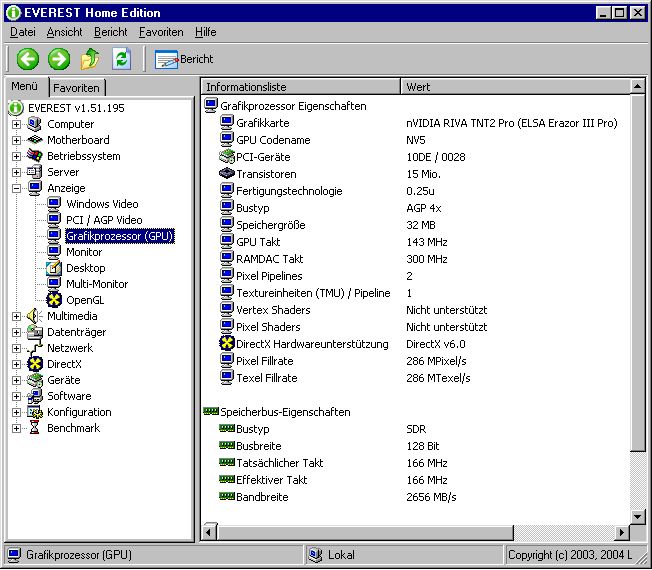Viewport: 652px width, 570px height.
Task: Expand the Konfiguration tree node
Action: 16,412
